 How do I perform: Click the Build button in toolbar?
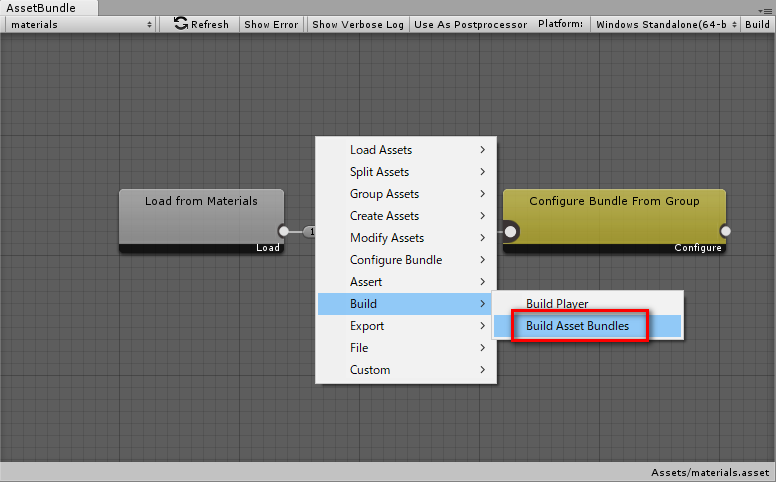[x=757, y=24]
